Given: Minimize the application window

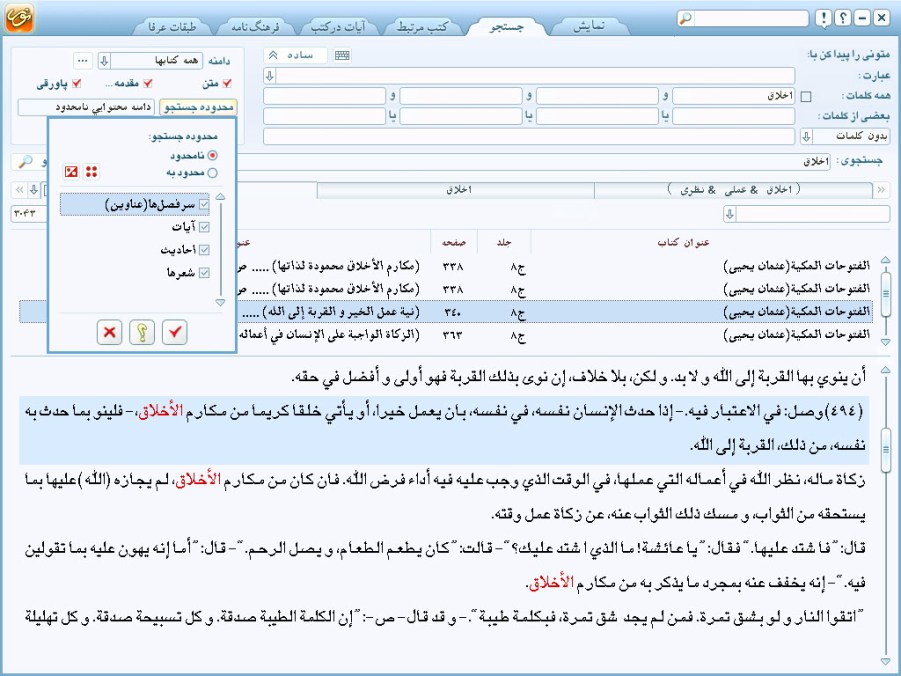Looking at the screenshot, I should pyautogui.click(x=862, y=18).
